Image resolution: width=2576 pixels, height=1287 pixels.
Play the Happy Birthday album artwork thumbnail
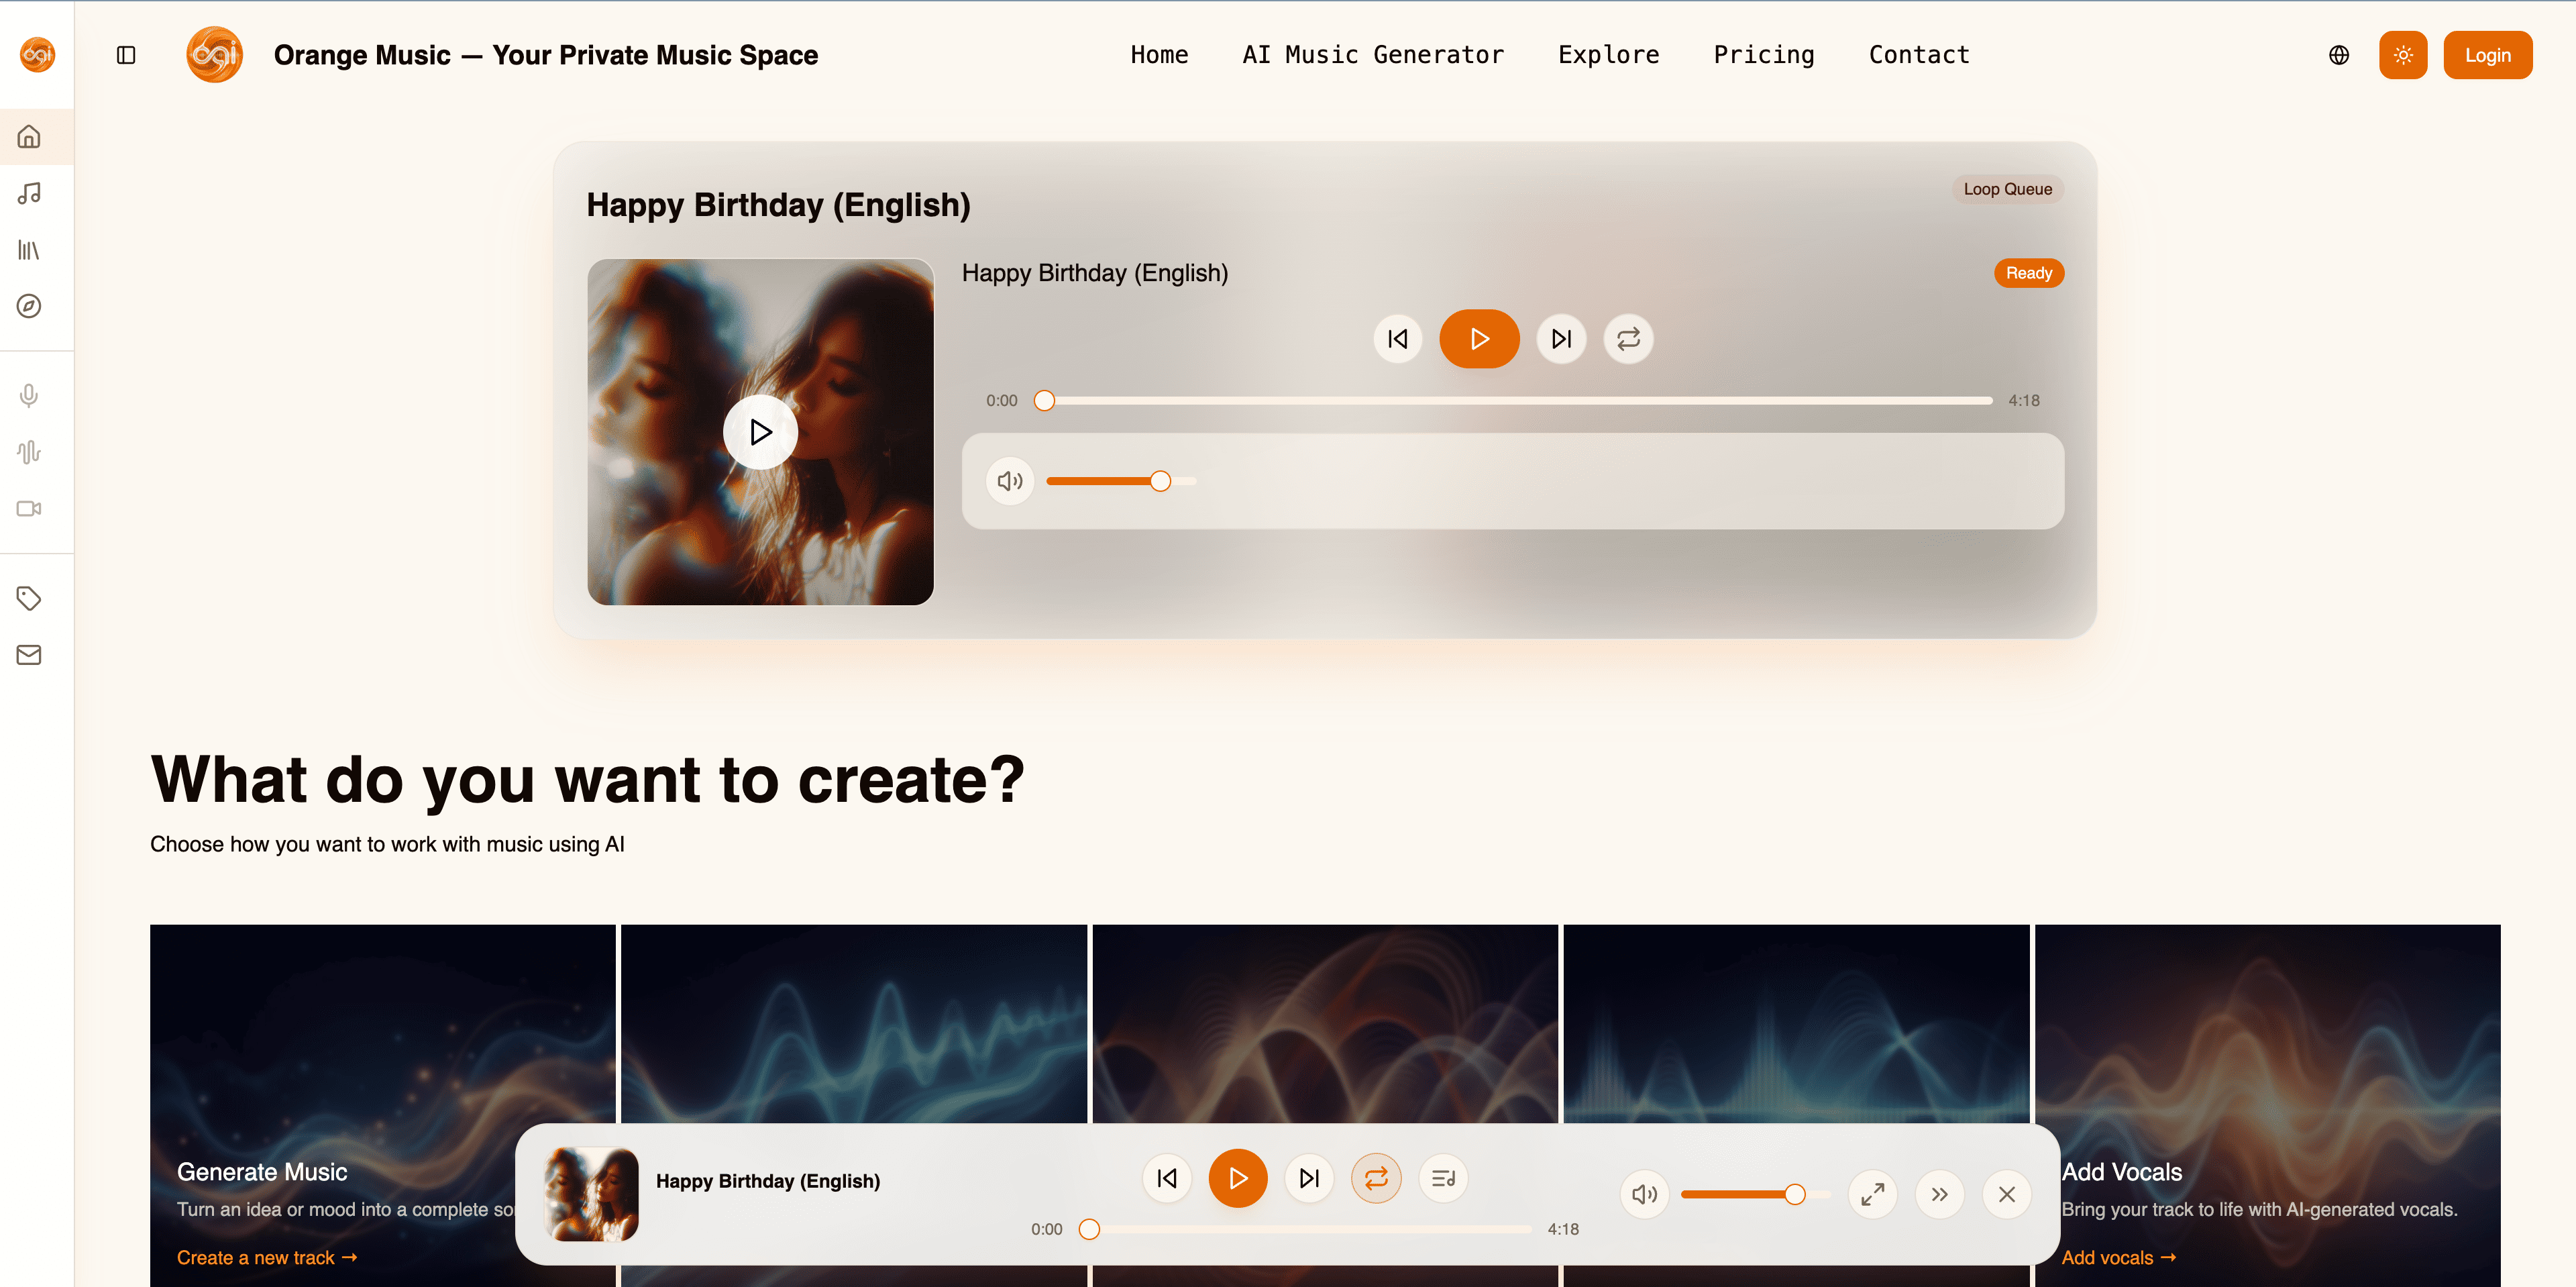point(760,431)
